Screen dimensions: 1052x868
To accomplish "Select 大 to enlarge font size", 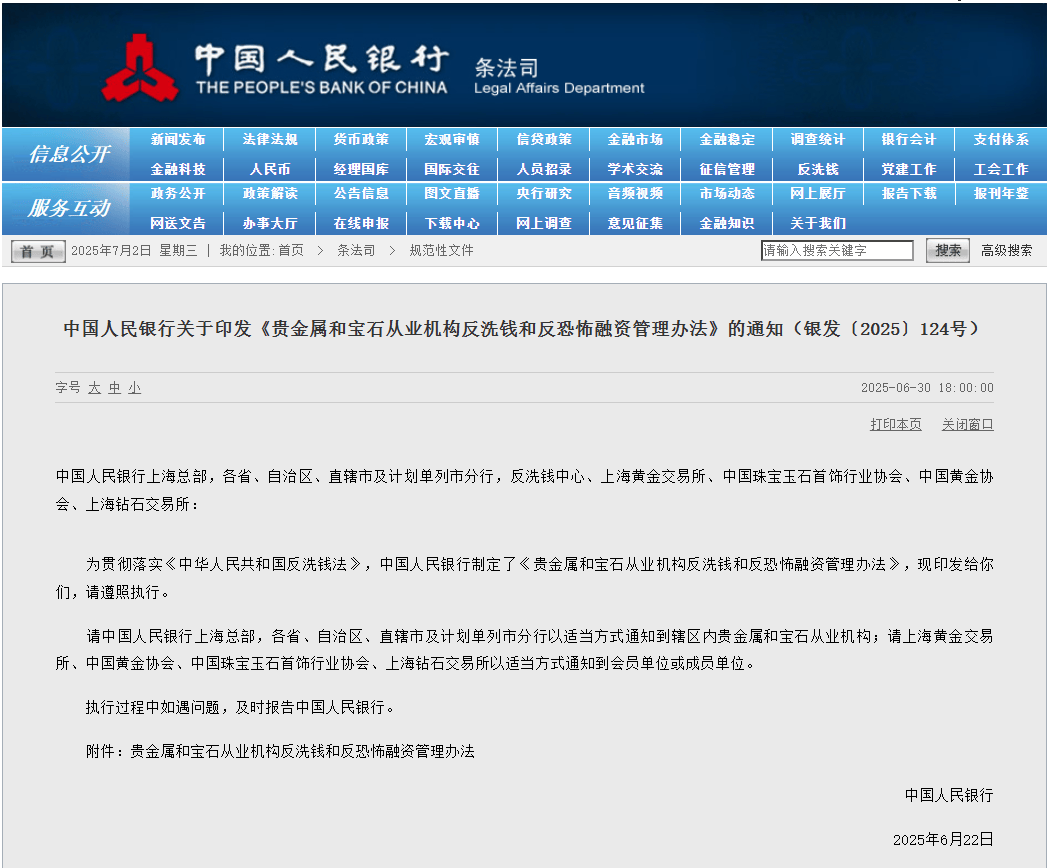I will (93, 388).
